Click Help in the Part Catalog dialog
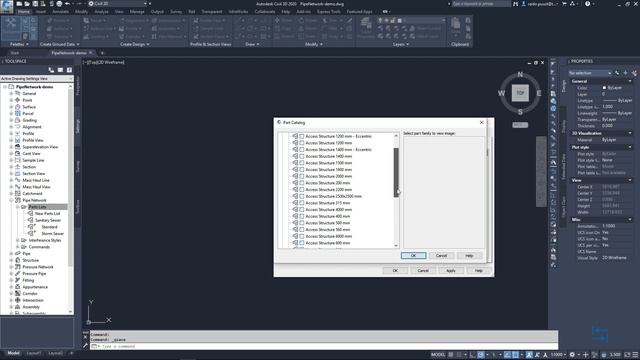The width and height of the screenshot is (640, 360). click(x=469, y=256)
